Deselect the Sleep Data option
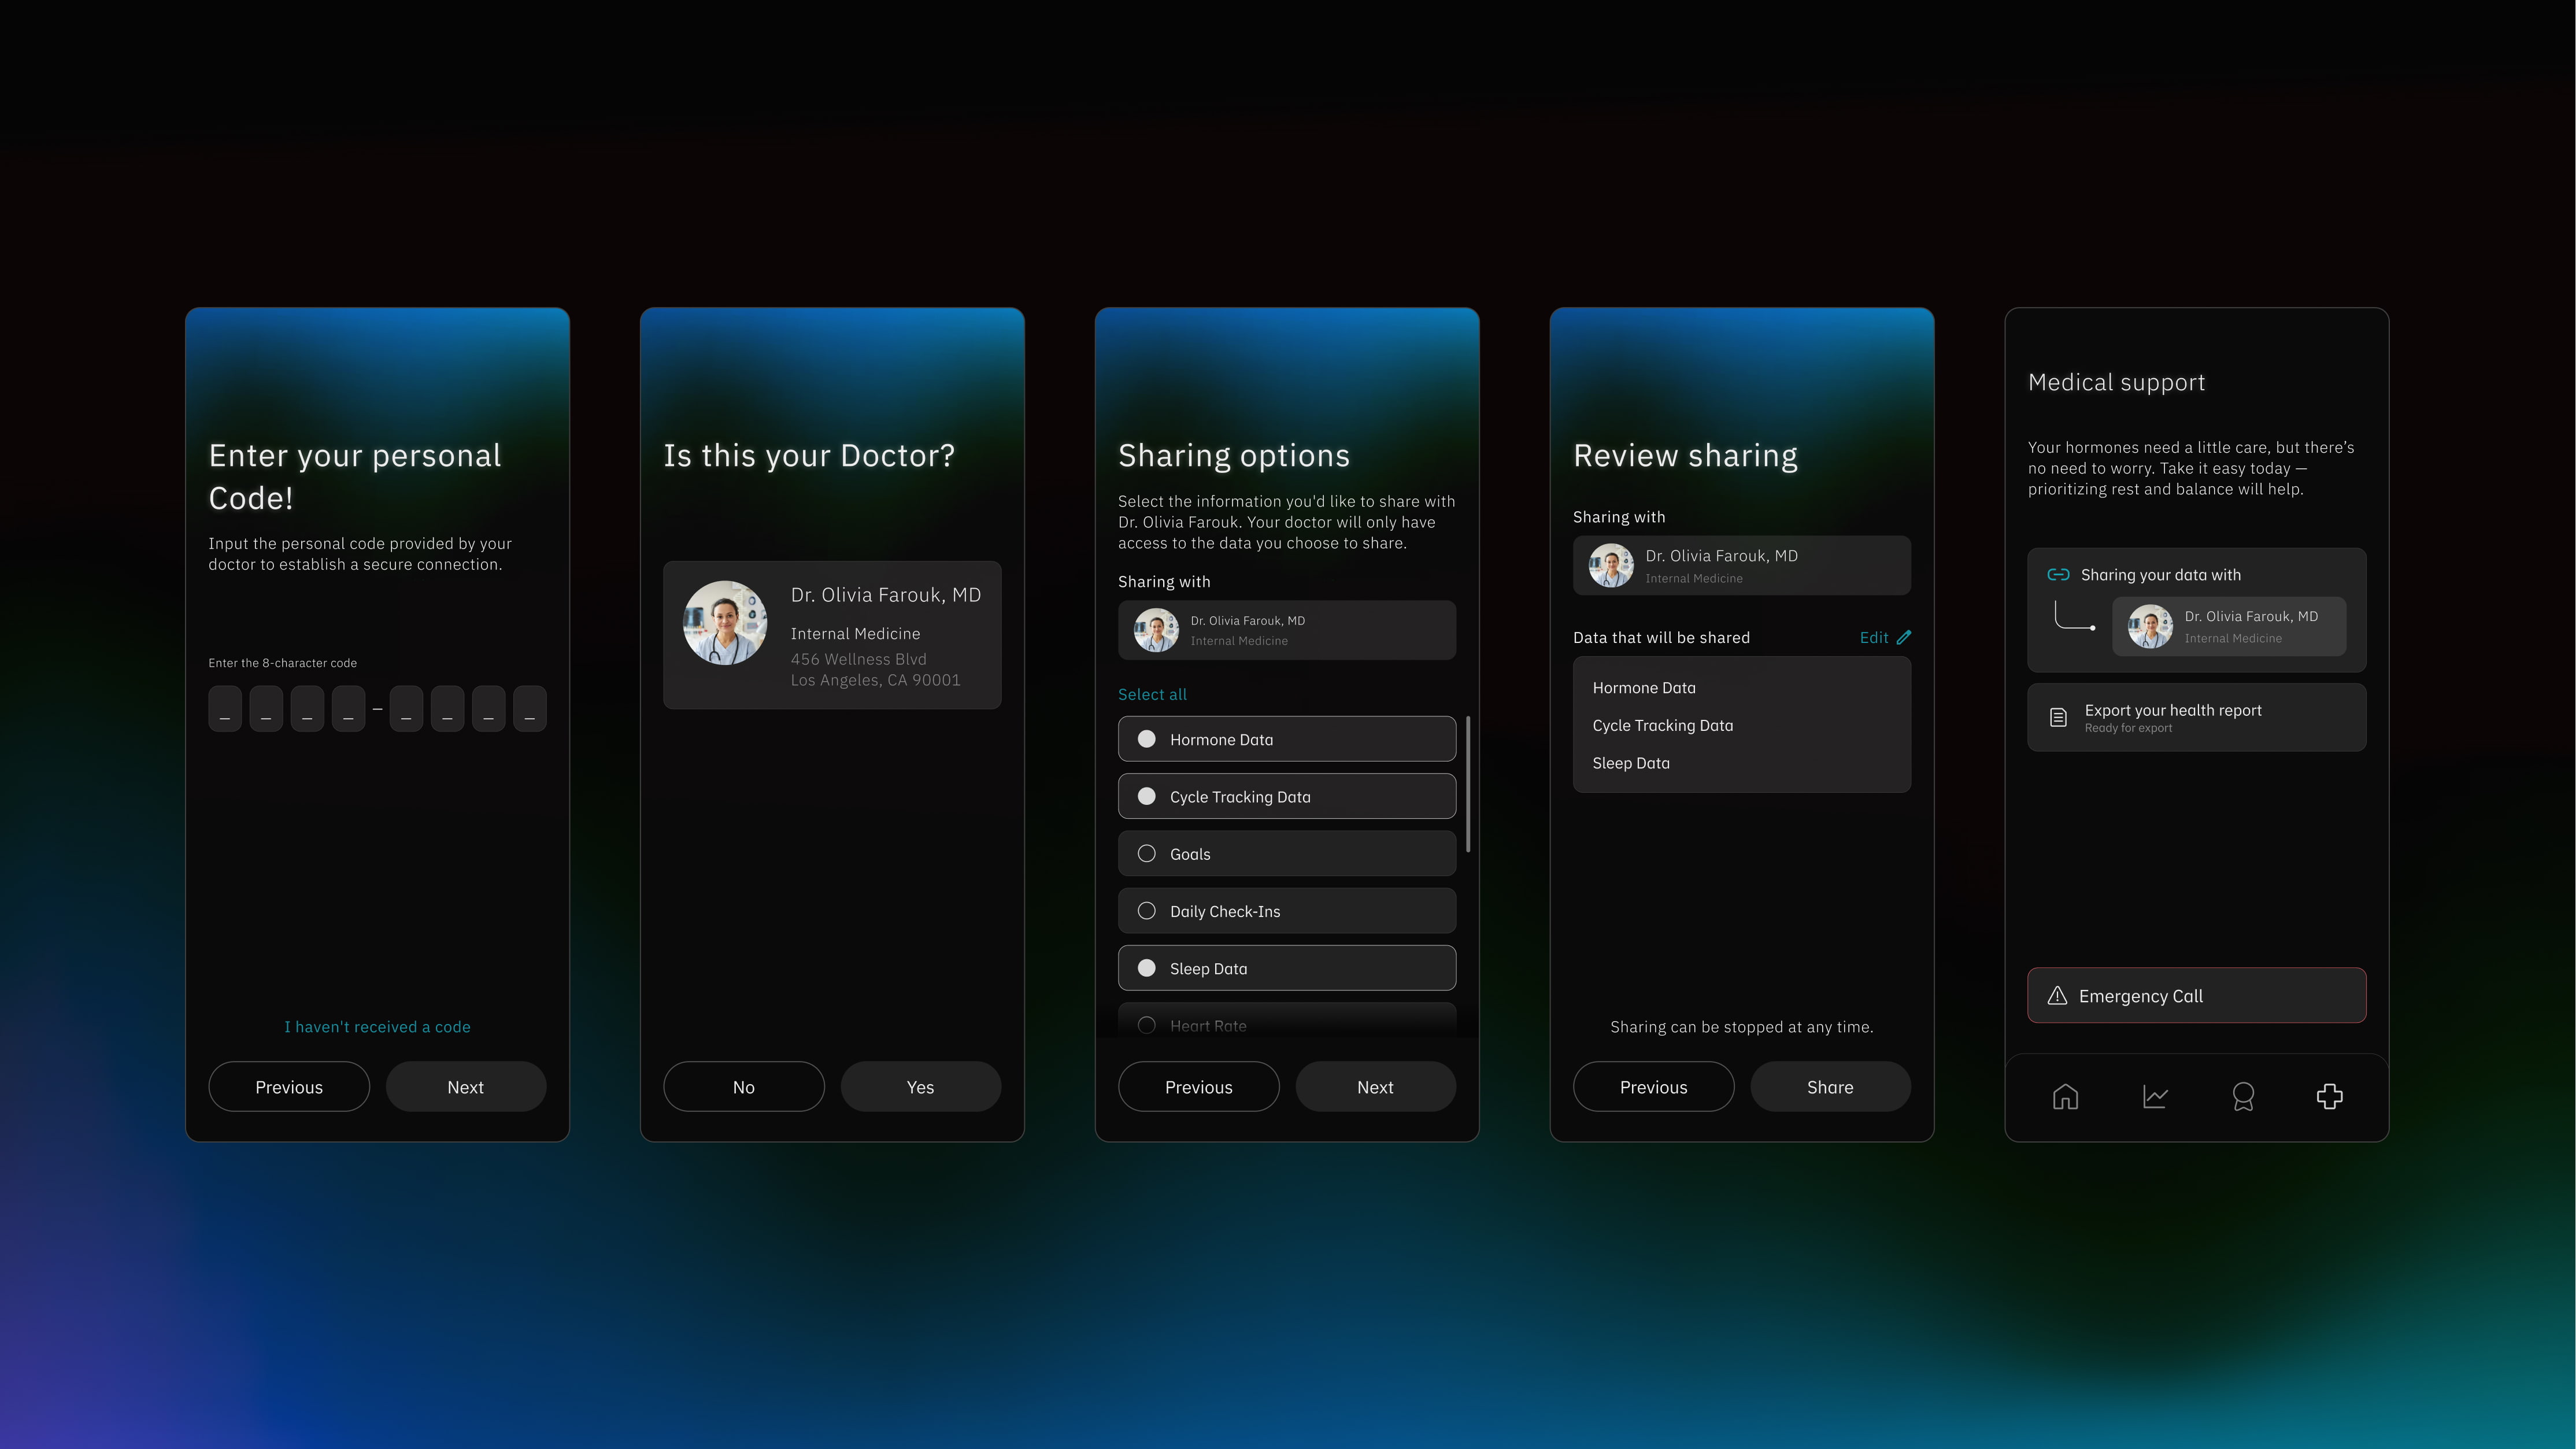This screenshot has height=1449, width=2576. coord(1147,968)
